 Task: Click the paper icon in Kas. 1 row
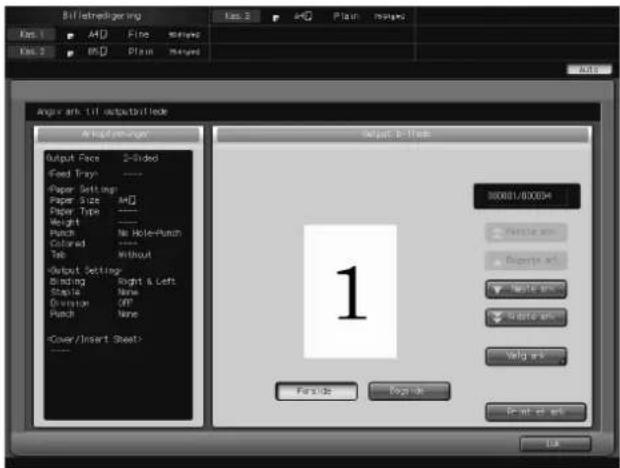click(x=70, y=36)
